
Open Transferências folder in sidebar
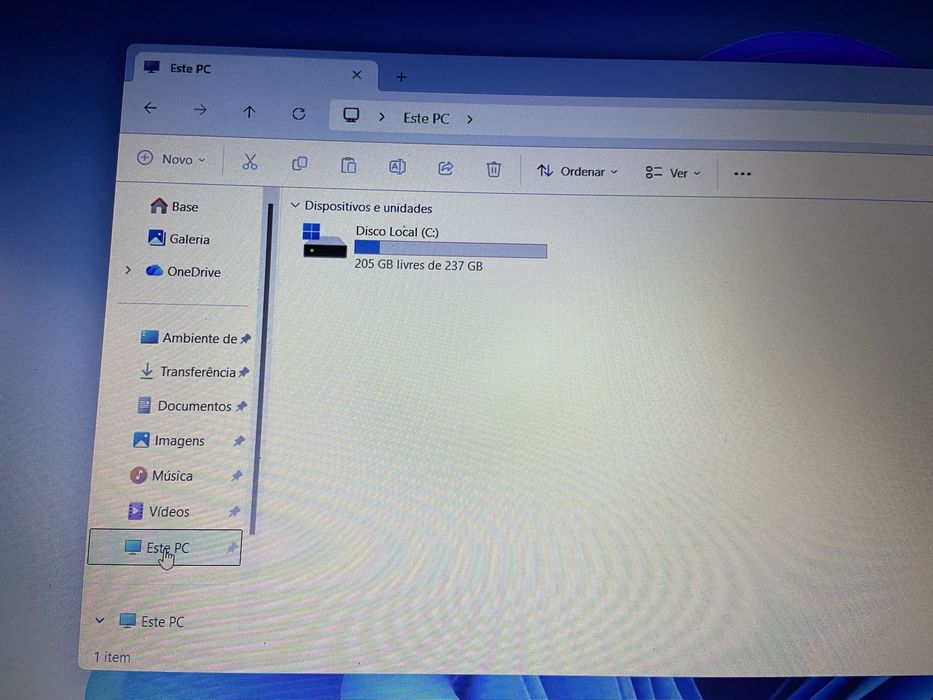click(x=187, y=372)
